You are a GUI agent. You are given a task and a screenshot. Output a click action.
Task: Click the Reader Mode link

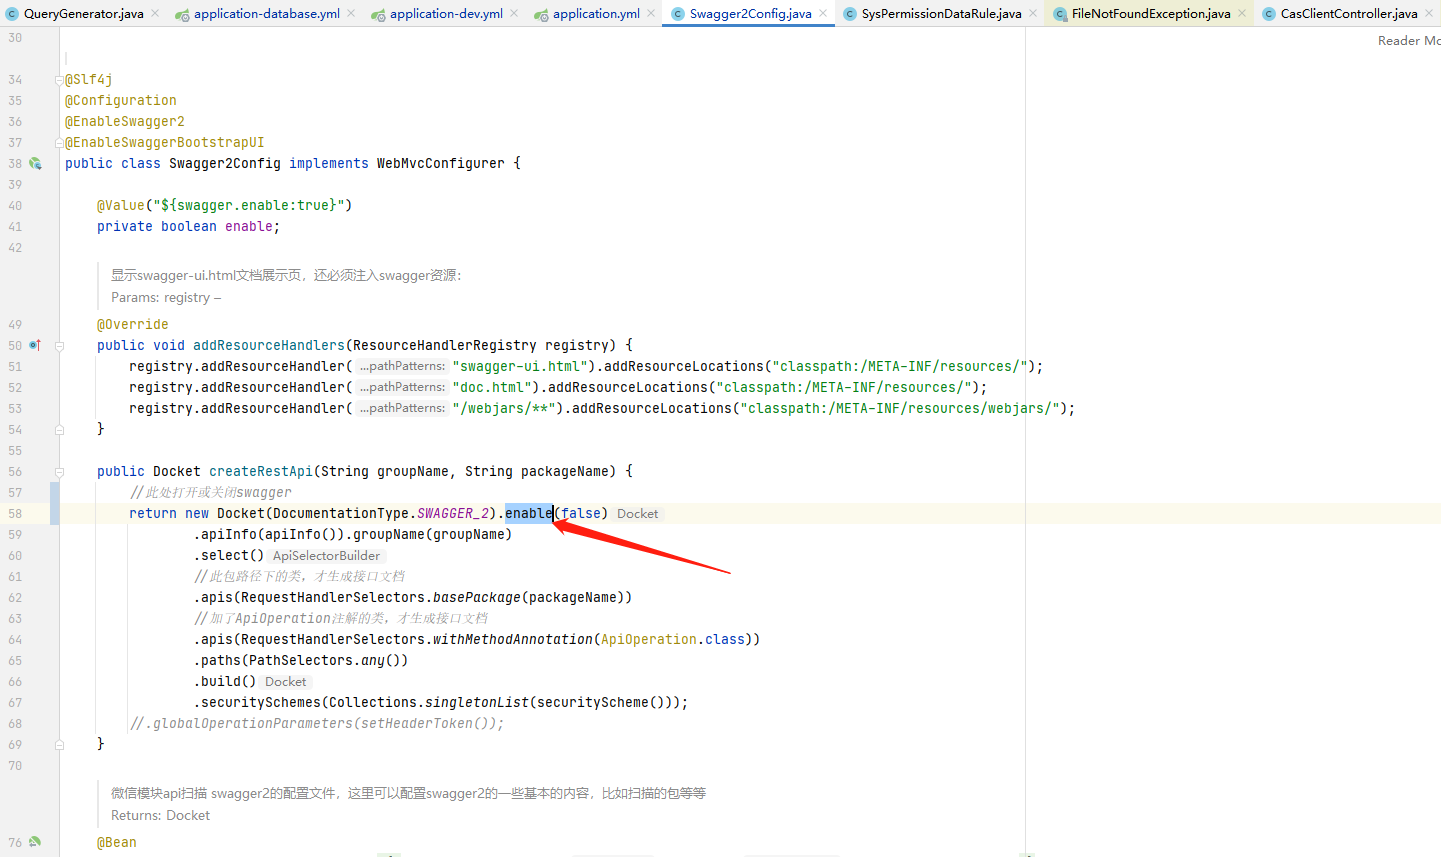point(1412,40)
